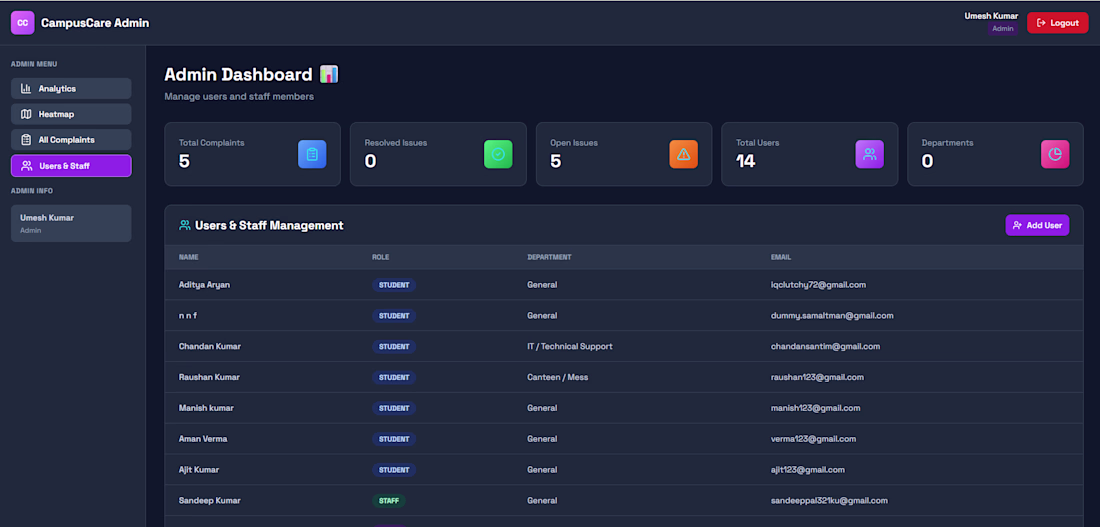Click email verma123@gmail.com

(x=813, y=439)
